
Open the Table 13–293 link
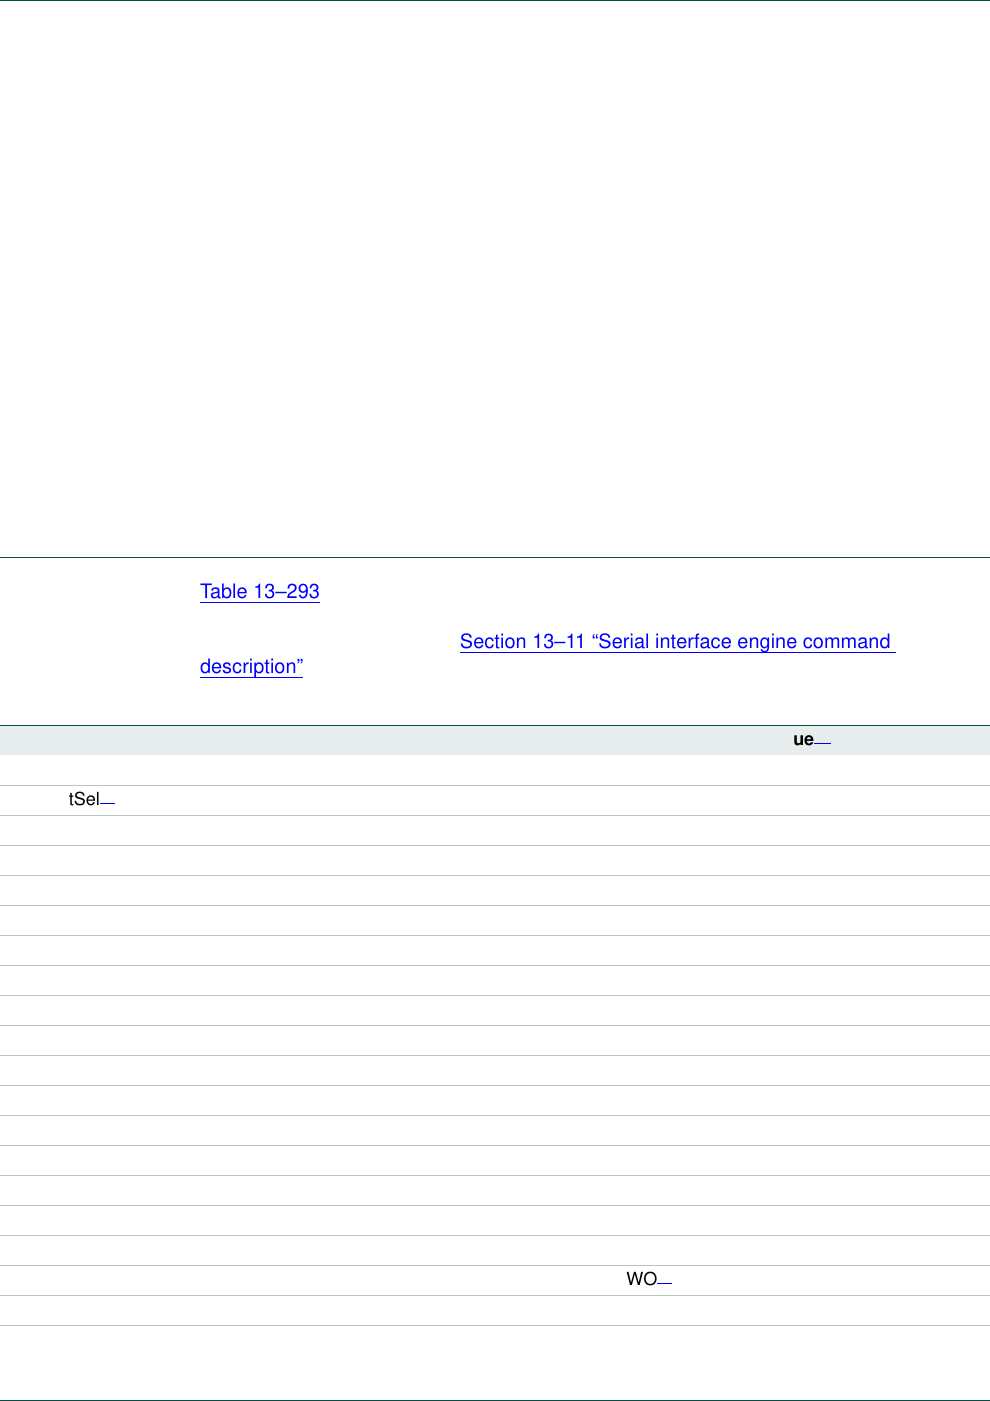click(x=259, y=591)
